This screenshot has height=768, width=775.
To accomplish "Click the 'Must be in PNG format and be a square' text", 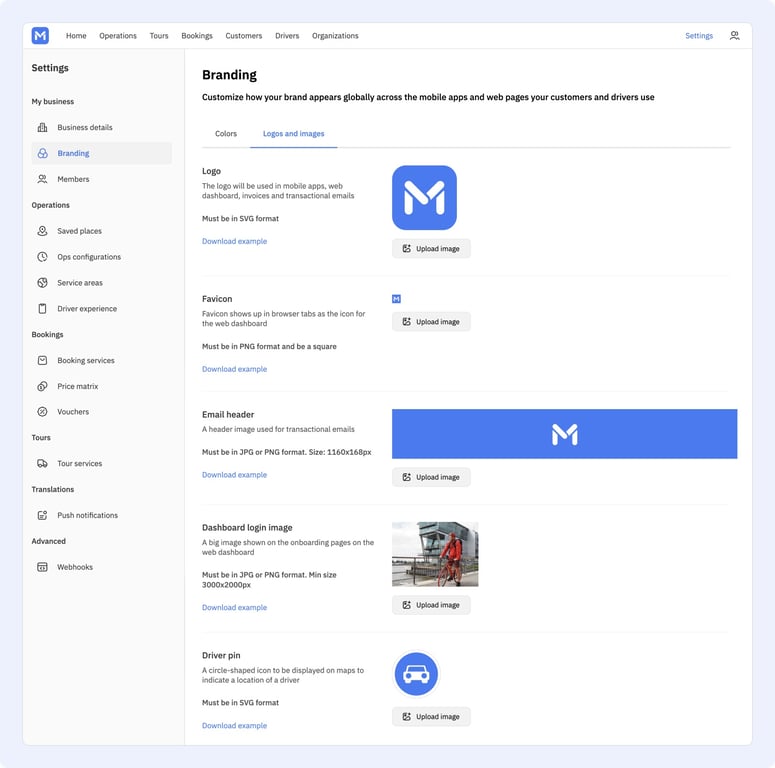I will pos(269,346).
